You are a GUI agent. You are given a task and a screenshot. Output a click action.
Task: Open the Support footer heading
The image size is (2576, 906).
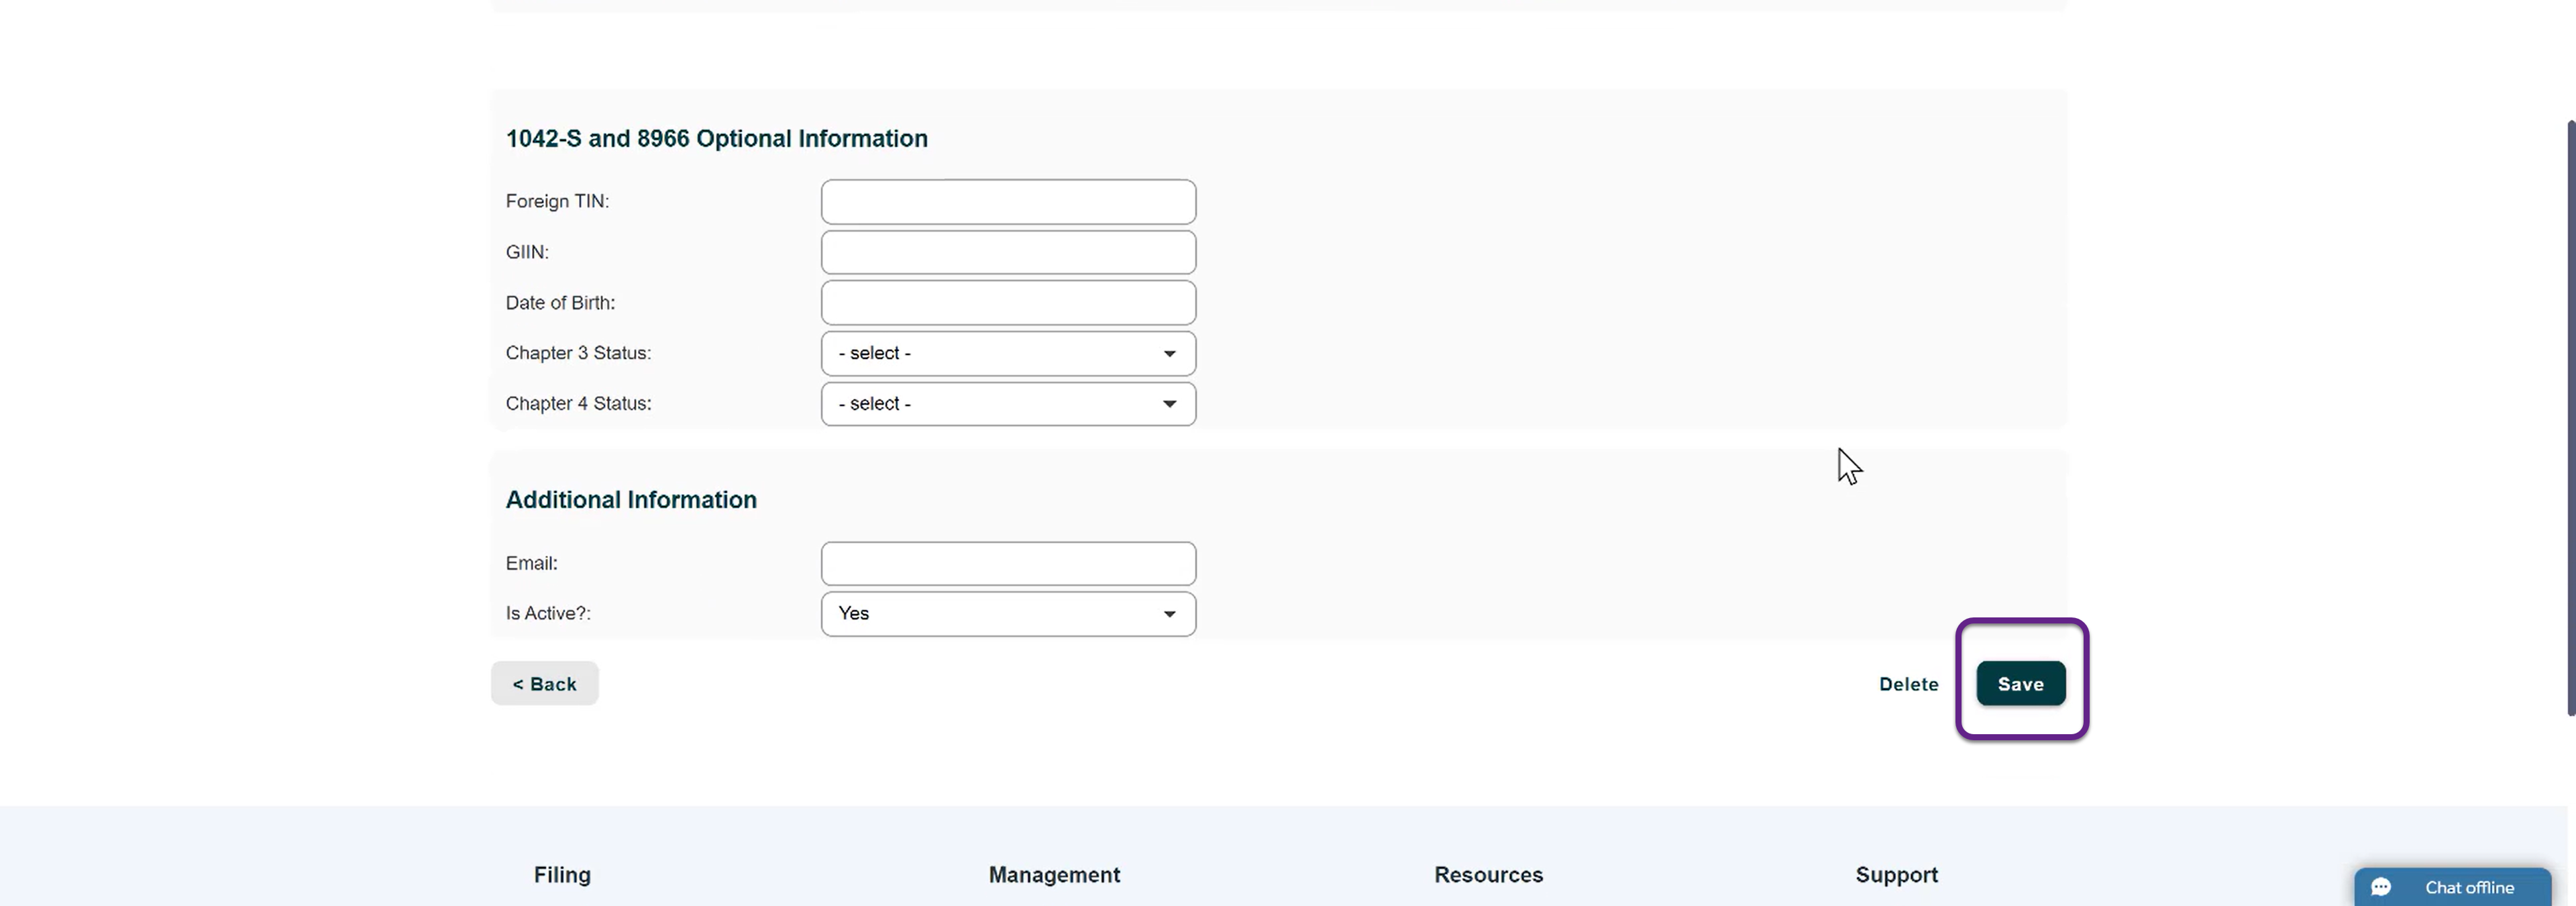(1896, 875)
